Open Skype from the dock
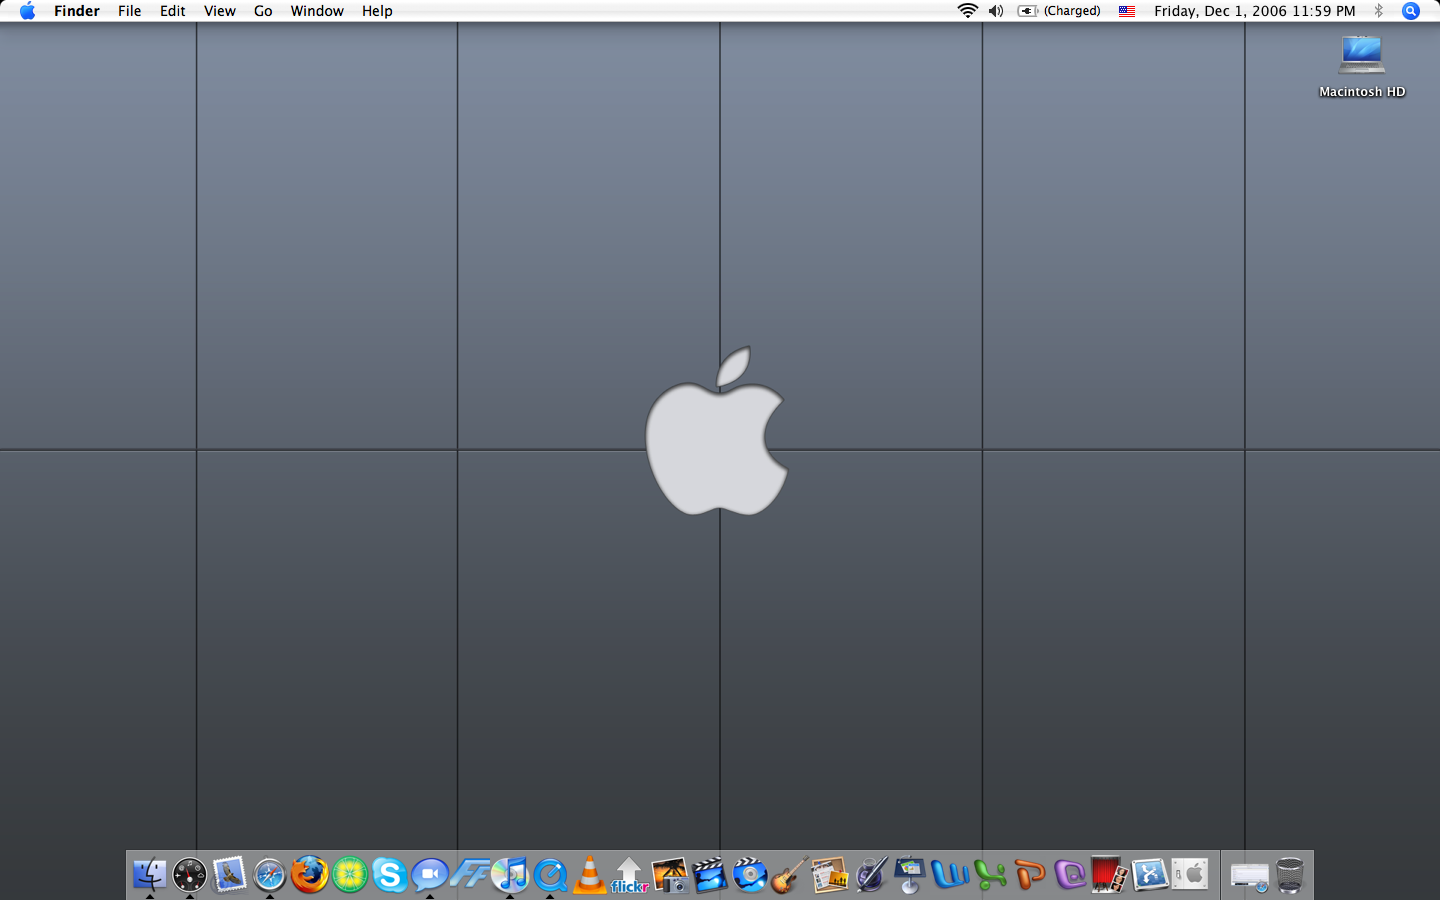The width and height of the screenshot is (1440, 900). [390, 875]
